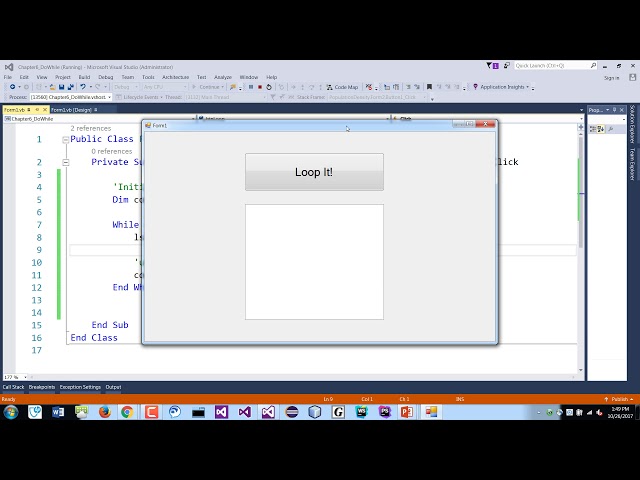Click the Sign in link
The height and width of the screenshot is (480, 640).
pyautogui.click(x=611, y=78)
